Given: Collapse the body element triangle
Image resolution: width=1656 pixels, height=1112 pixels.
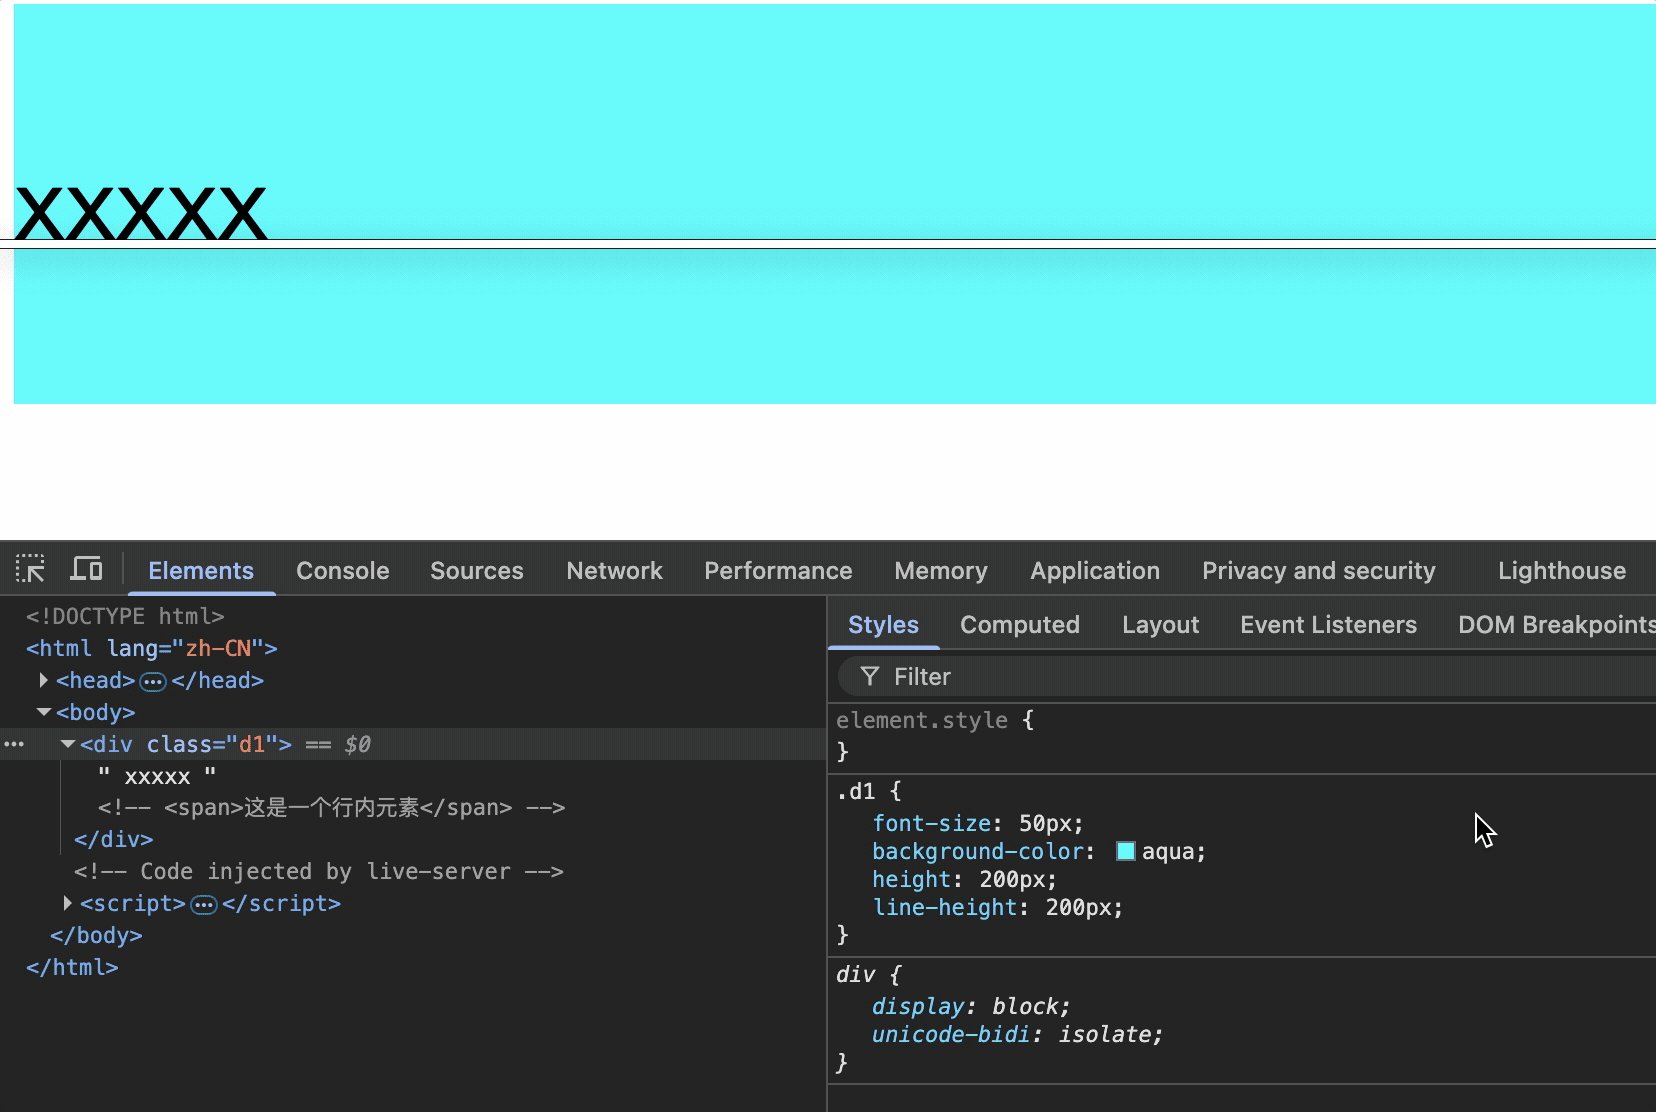Looking at the screenshot, I should 44,712.
